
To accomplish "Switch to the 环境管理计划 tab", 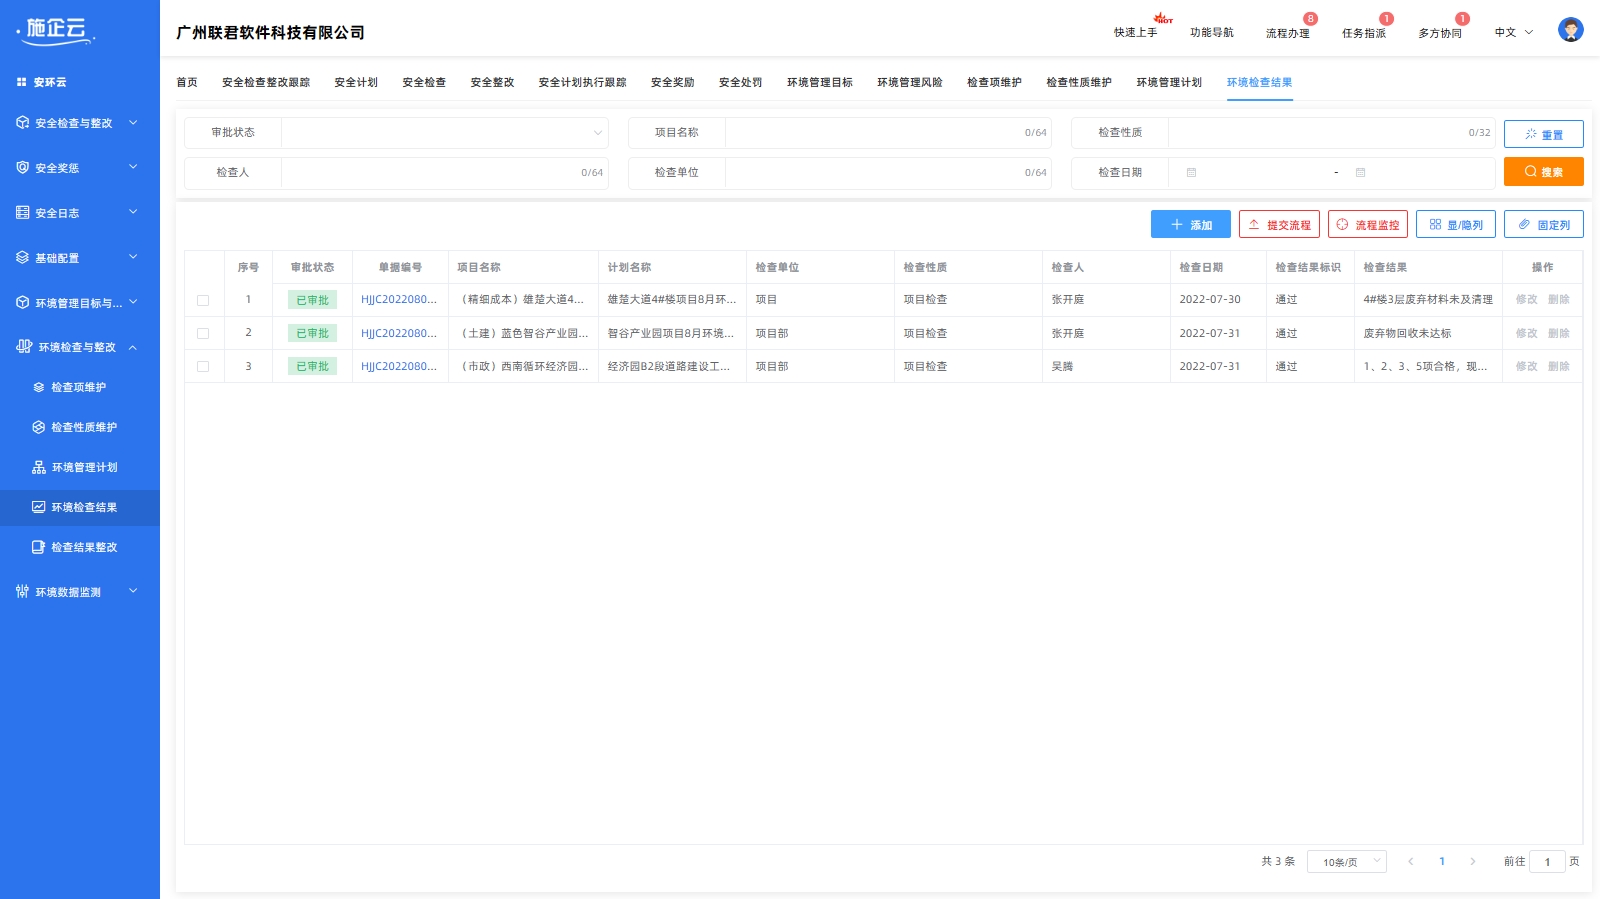I will pyautogui.click(x=1169, y=82).
